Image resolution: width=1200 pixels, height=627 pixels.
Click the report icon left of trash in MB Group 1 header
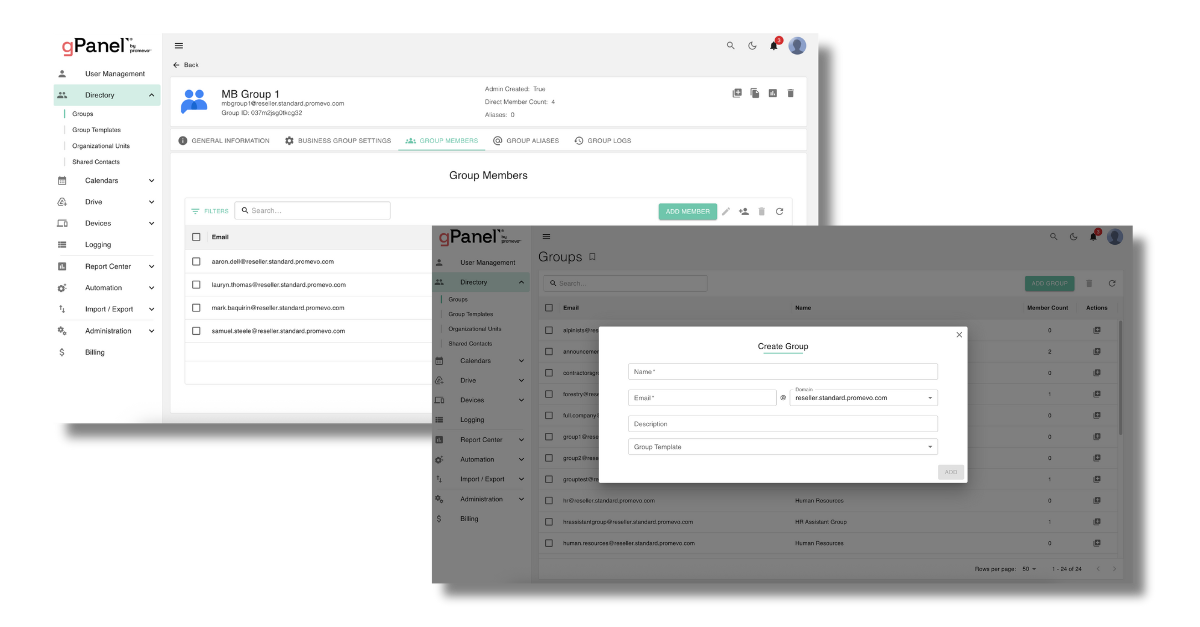(772, 93)
